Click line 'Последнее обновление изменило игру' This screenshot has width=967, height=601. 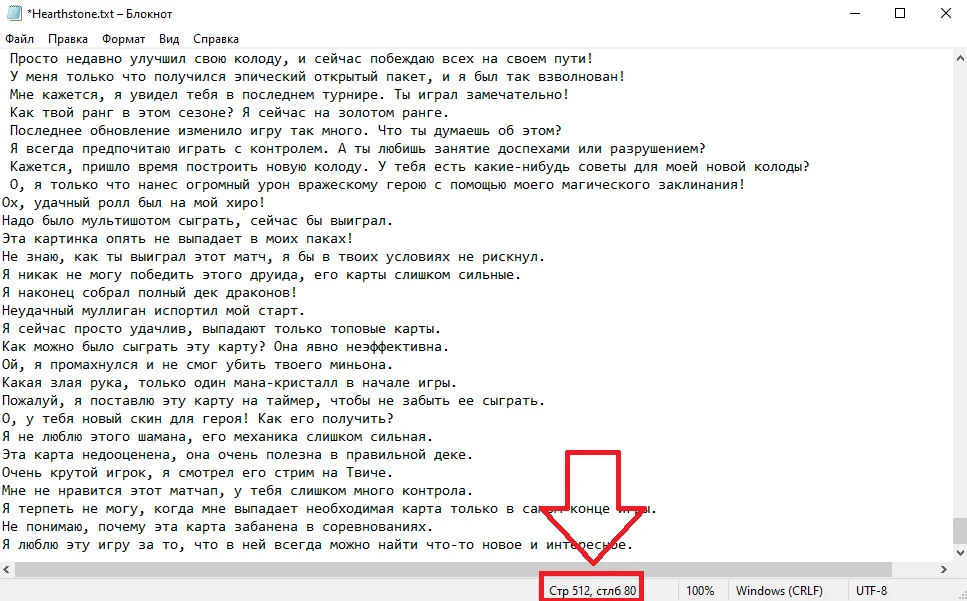click(x=286, y=131)
